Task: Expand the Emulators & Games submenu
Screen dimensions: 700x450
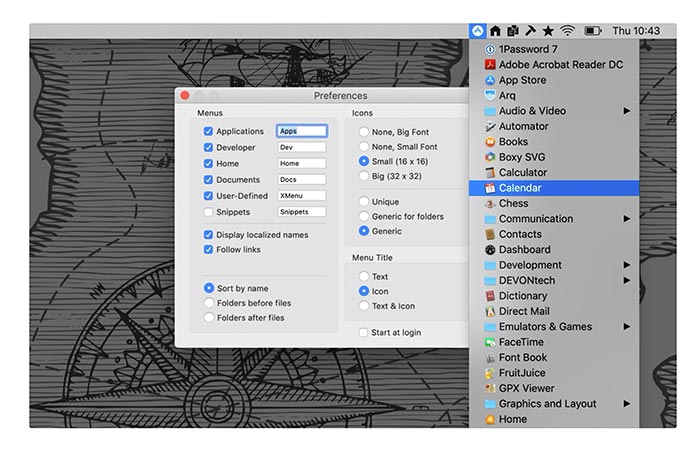Action: point(554,326)
